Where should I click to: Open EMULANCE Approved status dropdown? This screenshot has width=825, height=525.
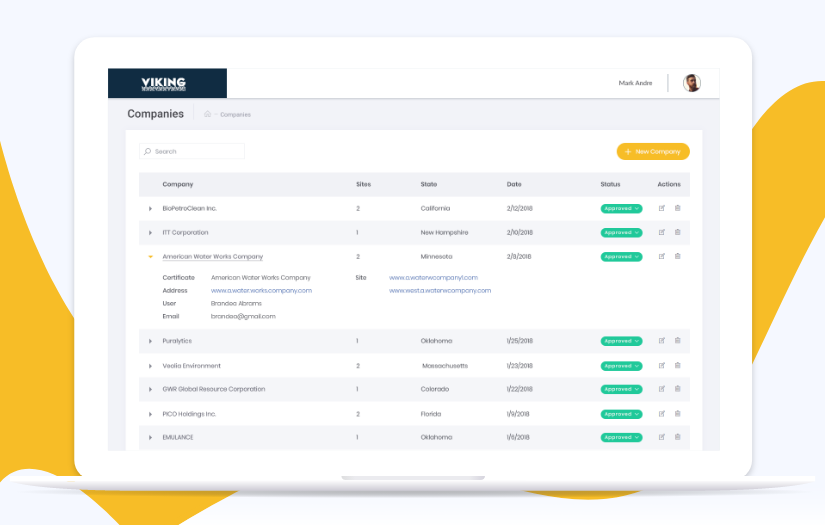[621, 437]
